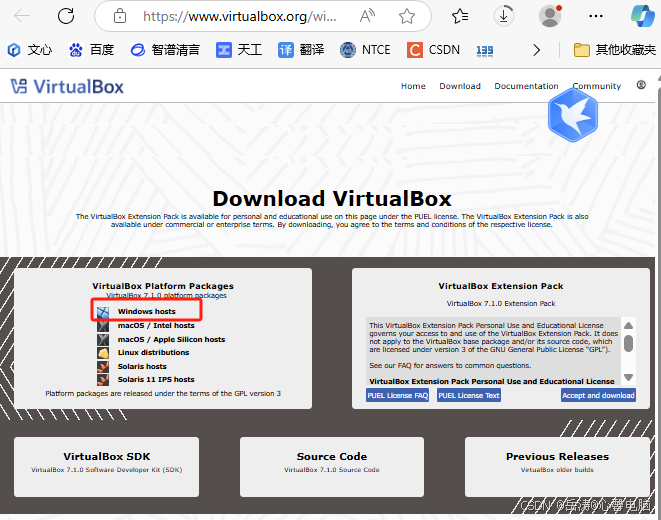
Task: Open the 文心 bookmark
Action: [30, 50]
